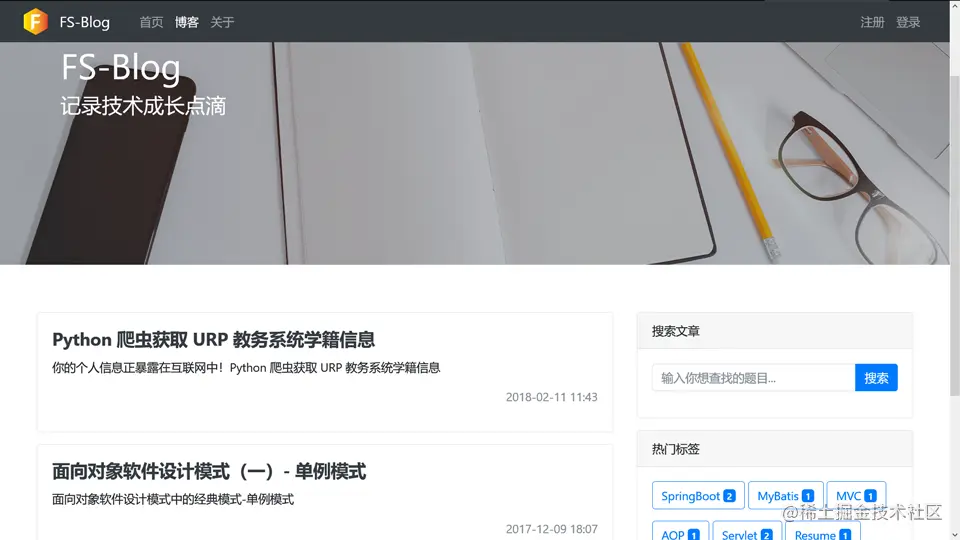The height and width of the screenshot is (540, 960).
Task: Select the Resume tag
Action: coord(823,531)
